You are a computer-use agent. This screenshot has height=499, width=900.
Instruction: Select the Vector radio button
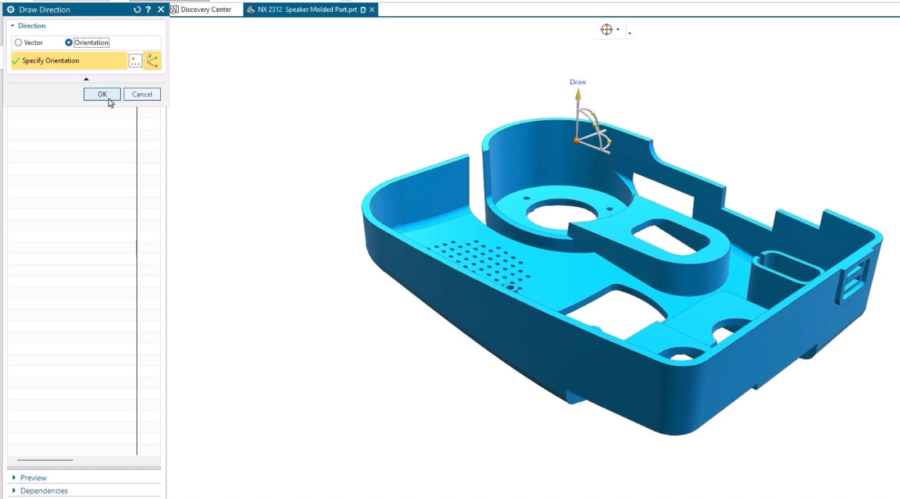point(18,43)
